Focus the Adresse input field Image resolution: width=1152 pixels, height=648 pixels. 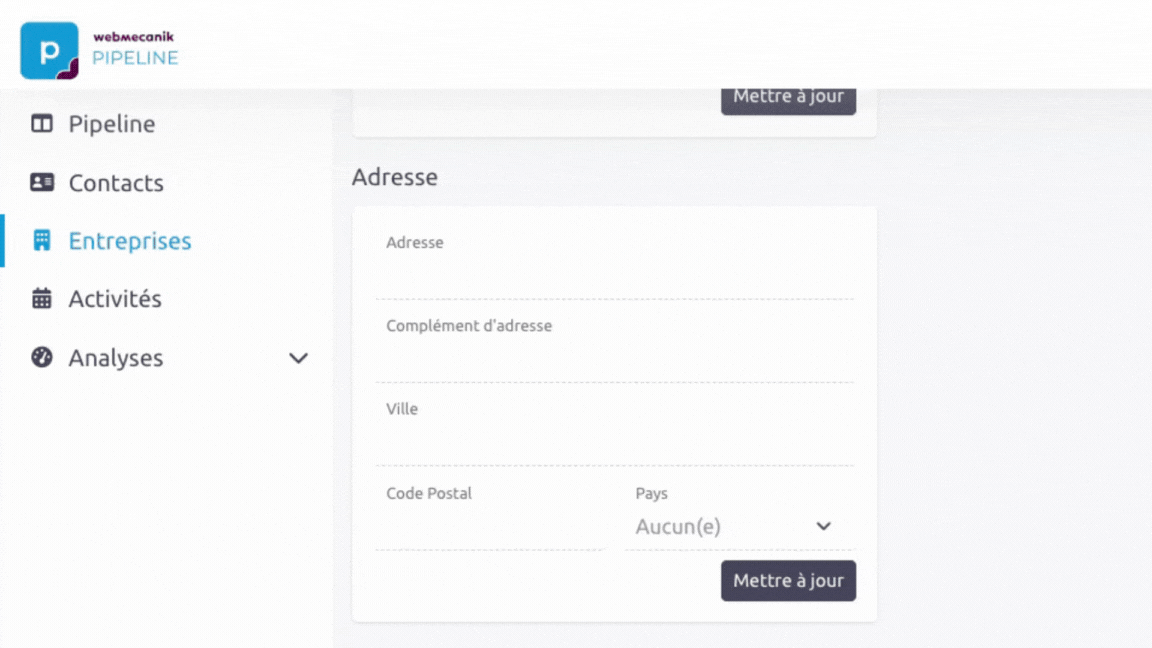click(614, 276)
